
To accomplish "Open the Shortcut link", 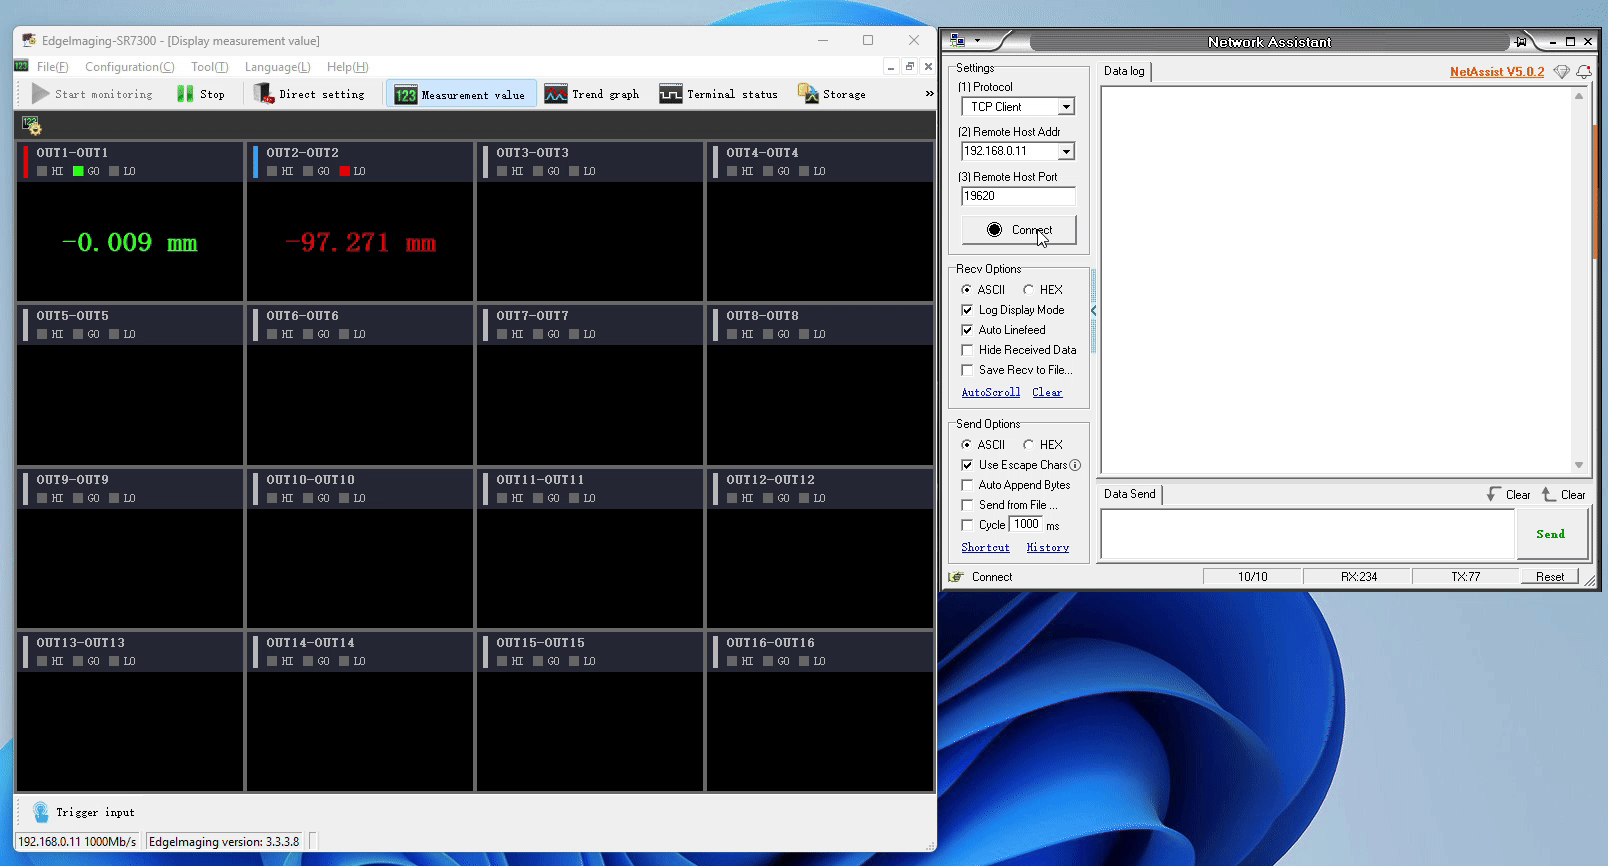I will click(985, 548).
